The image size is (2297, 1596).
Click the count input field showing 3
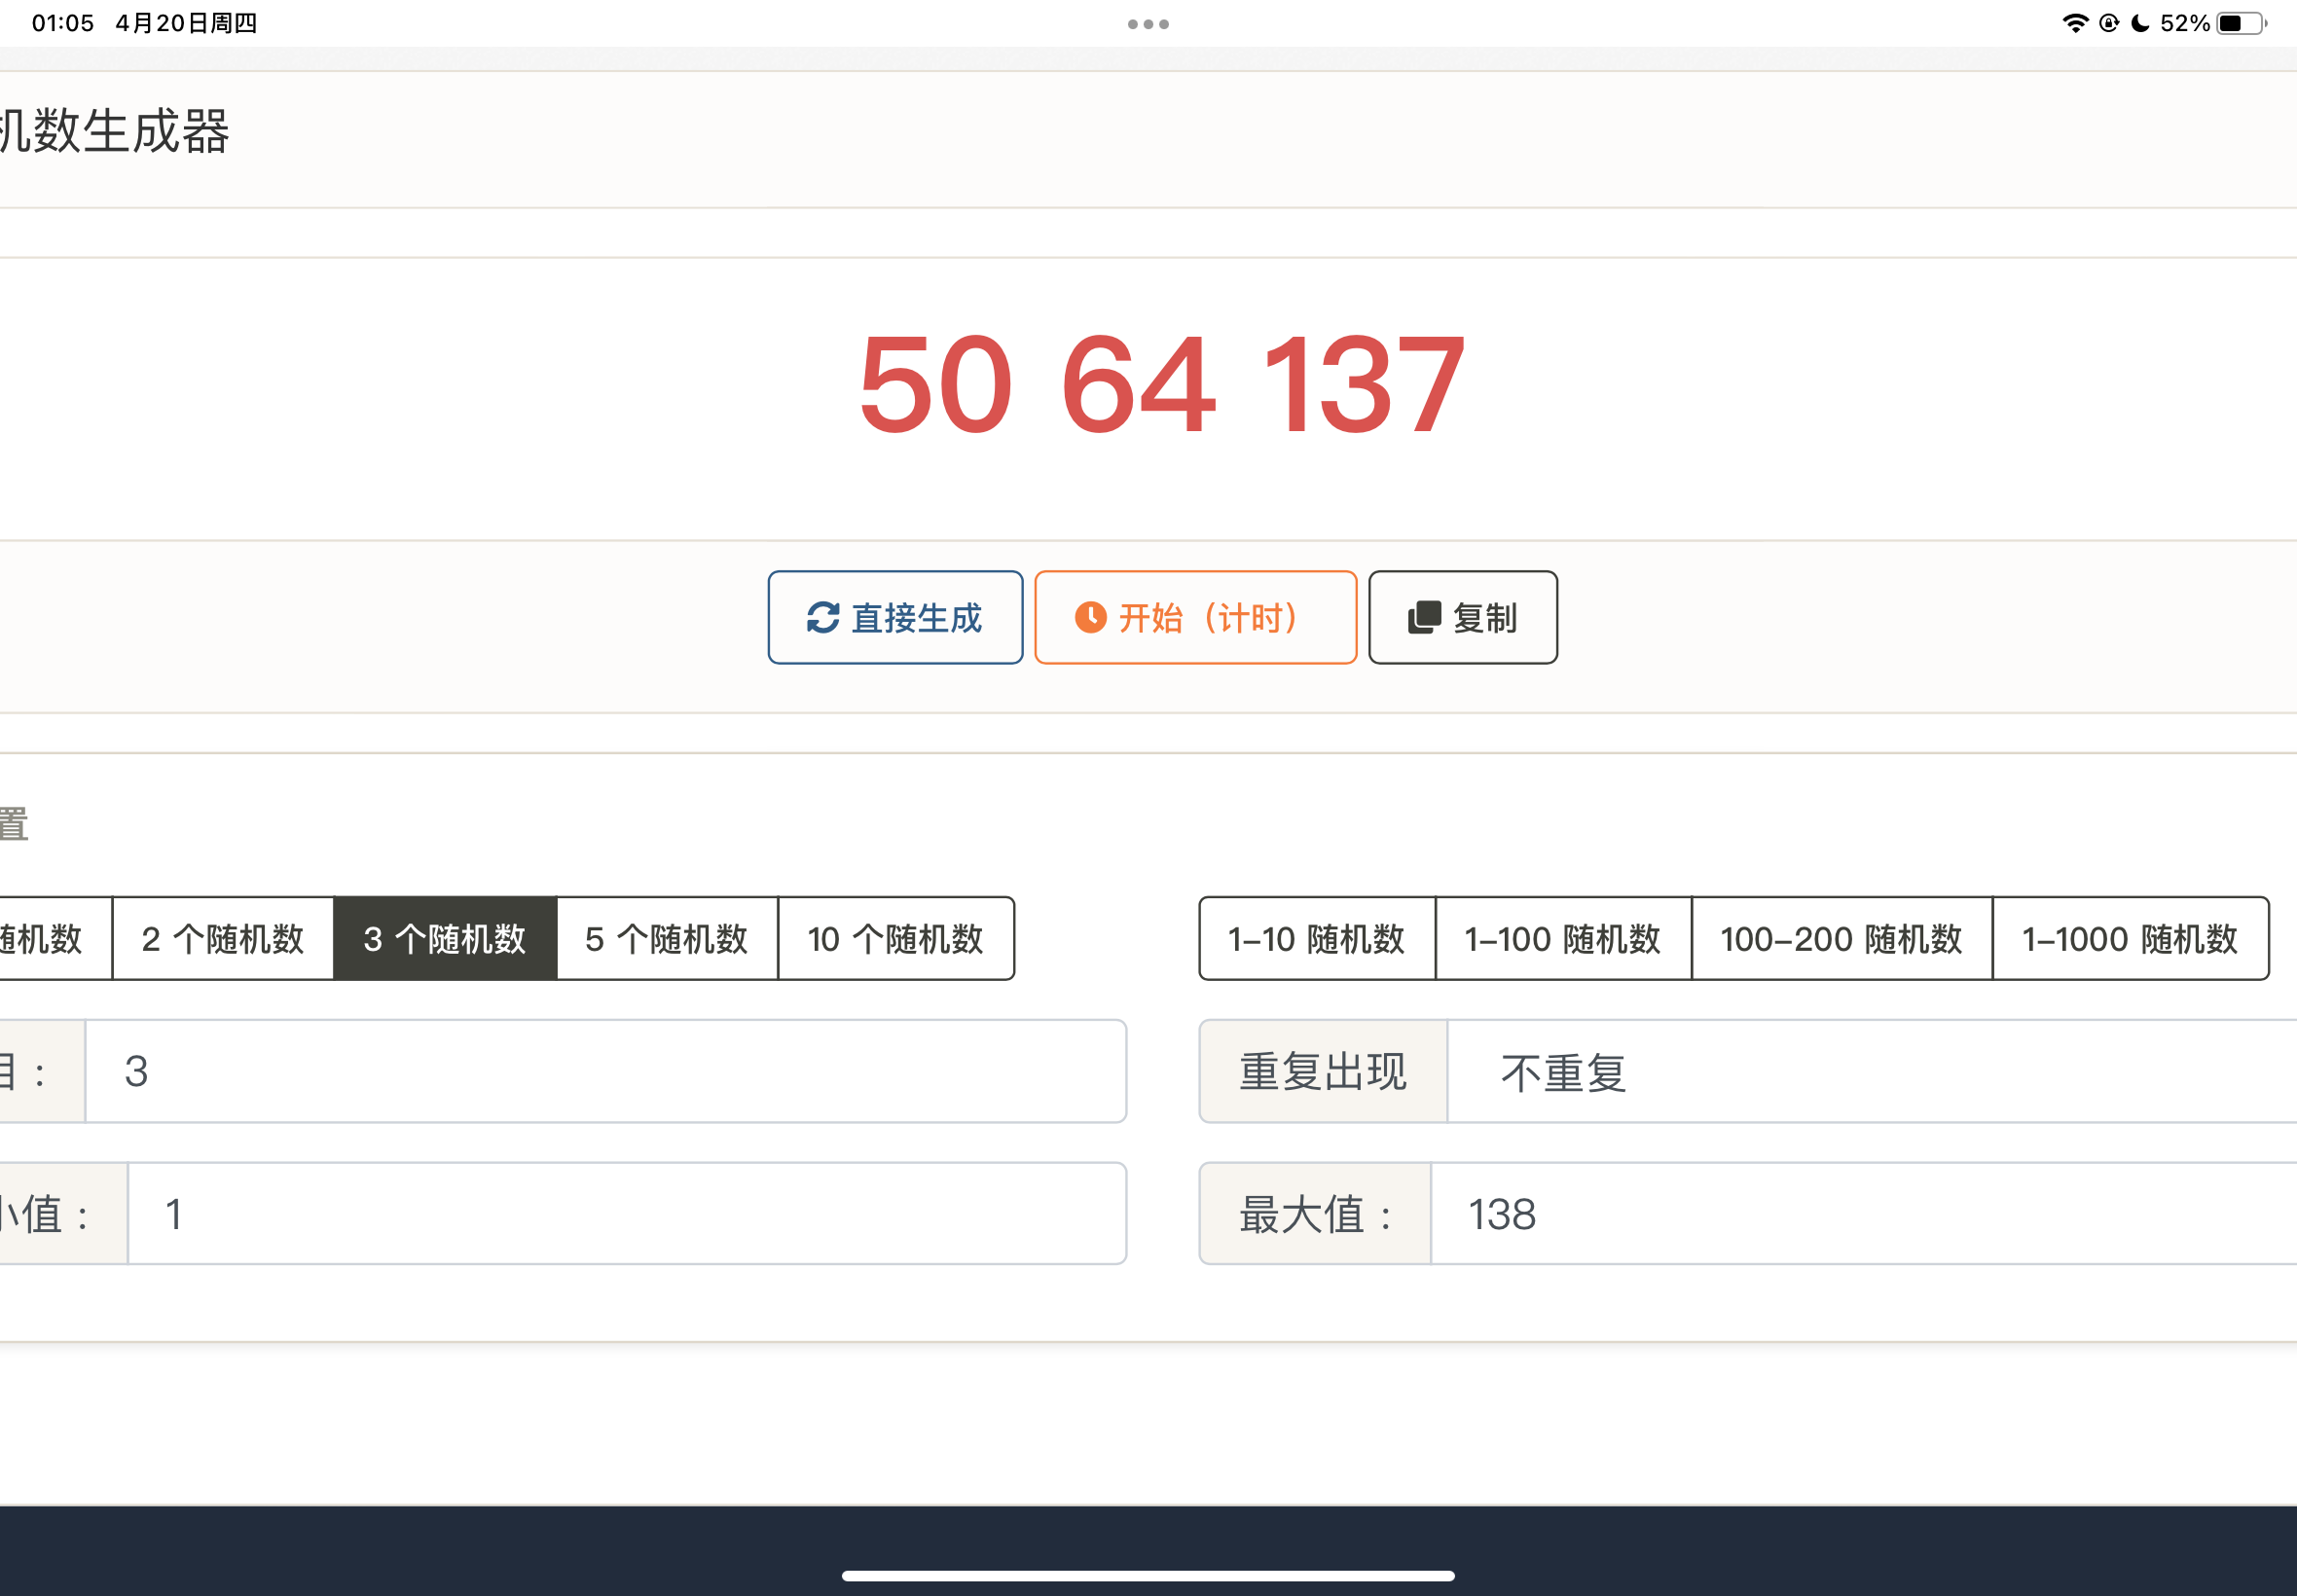pyautogui.click(x=606, y=1072)
